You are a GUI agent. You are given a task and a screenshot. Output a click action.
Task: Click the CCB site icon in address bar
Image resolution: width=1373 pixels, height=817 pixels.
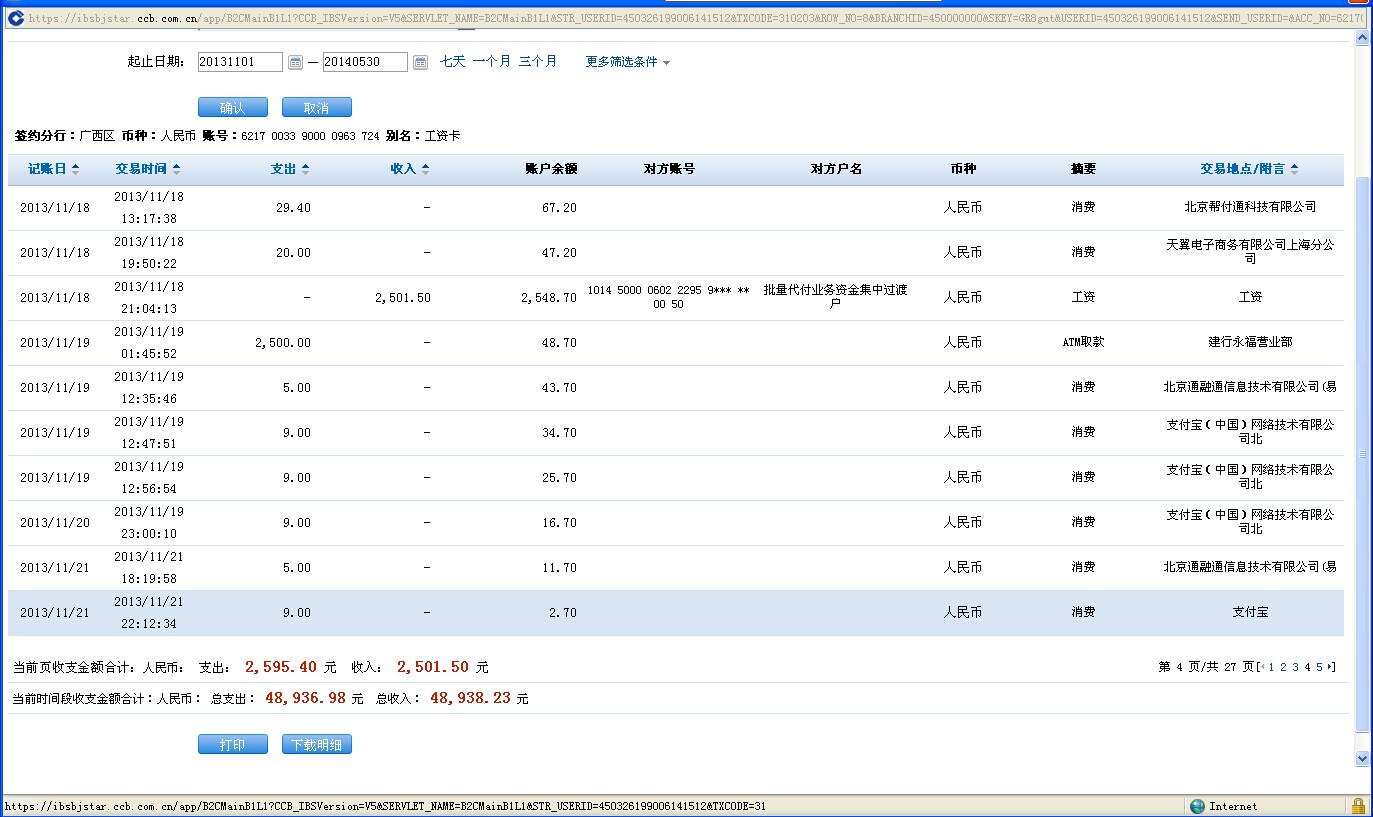click(x=15, y=18)
